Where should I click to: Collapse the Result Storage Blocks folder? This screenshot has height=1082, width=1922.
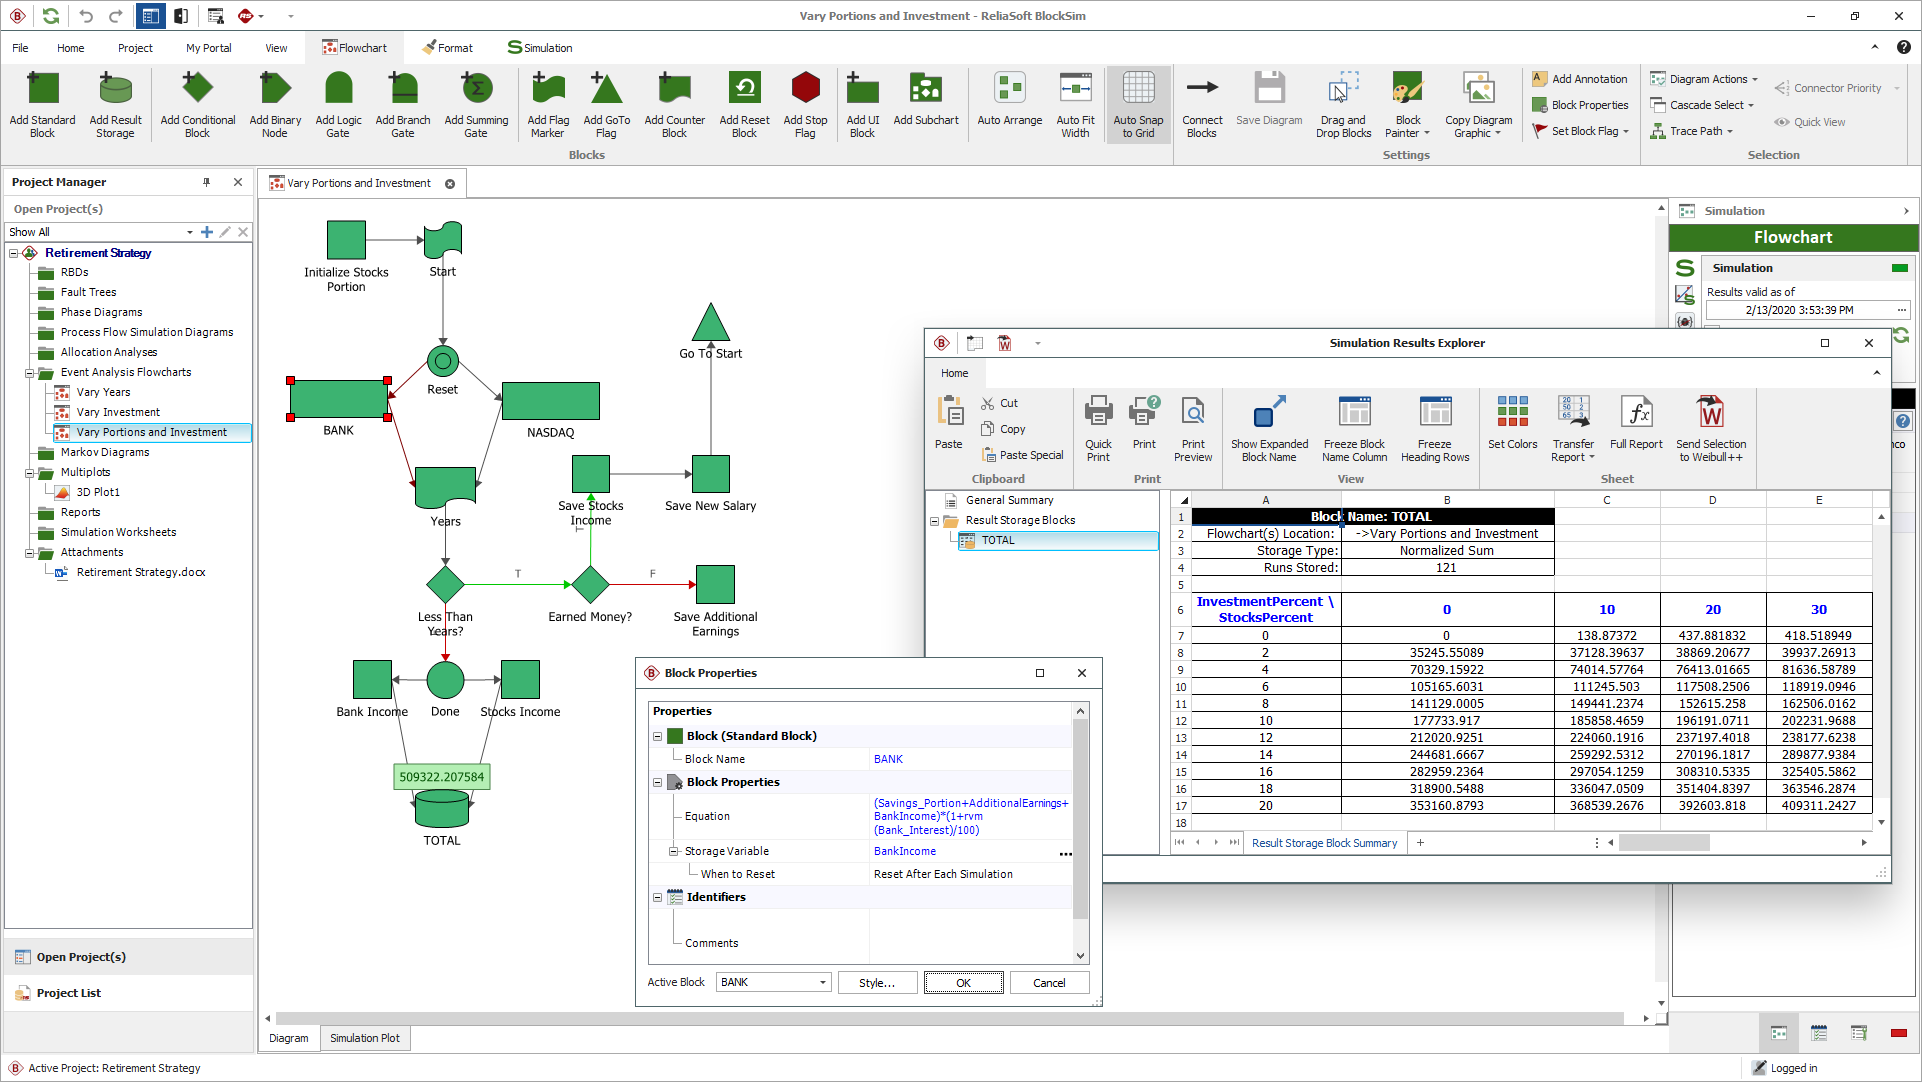click(936, 520)
